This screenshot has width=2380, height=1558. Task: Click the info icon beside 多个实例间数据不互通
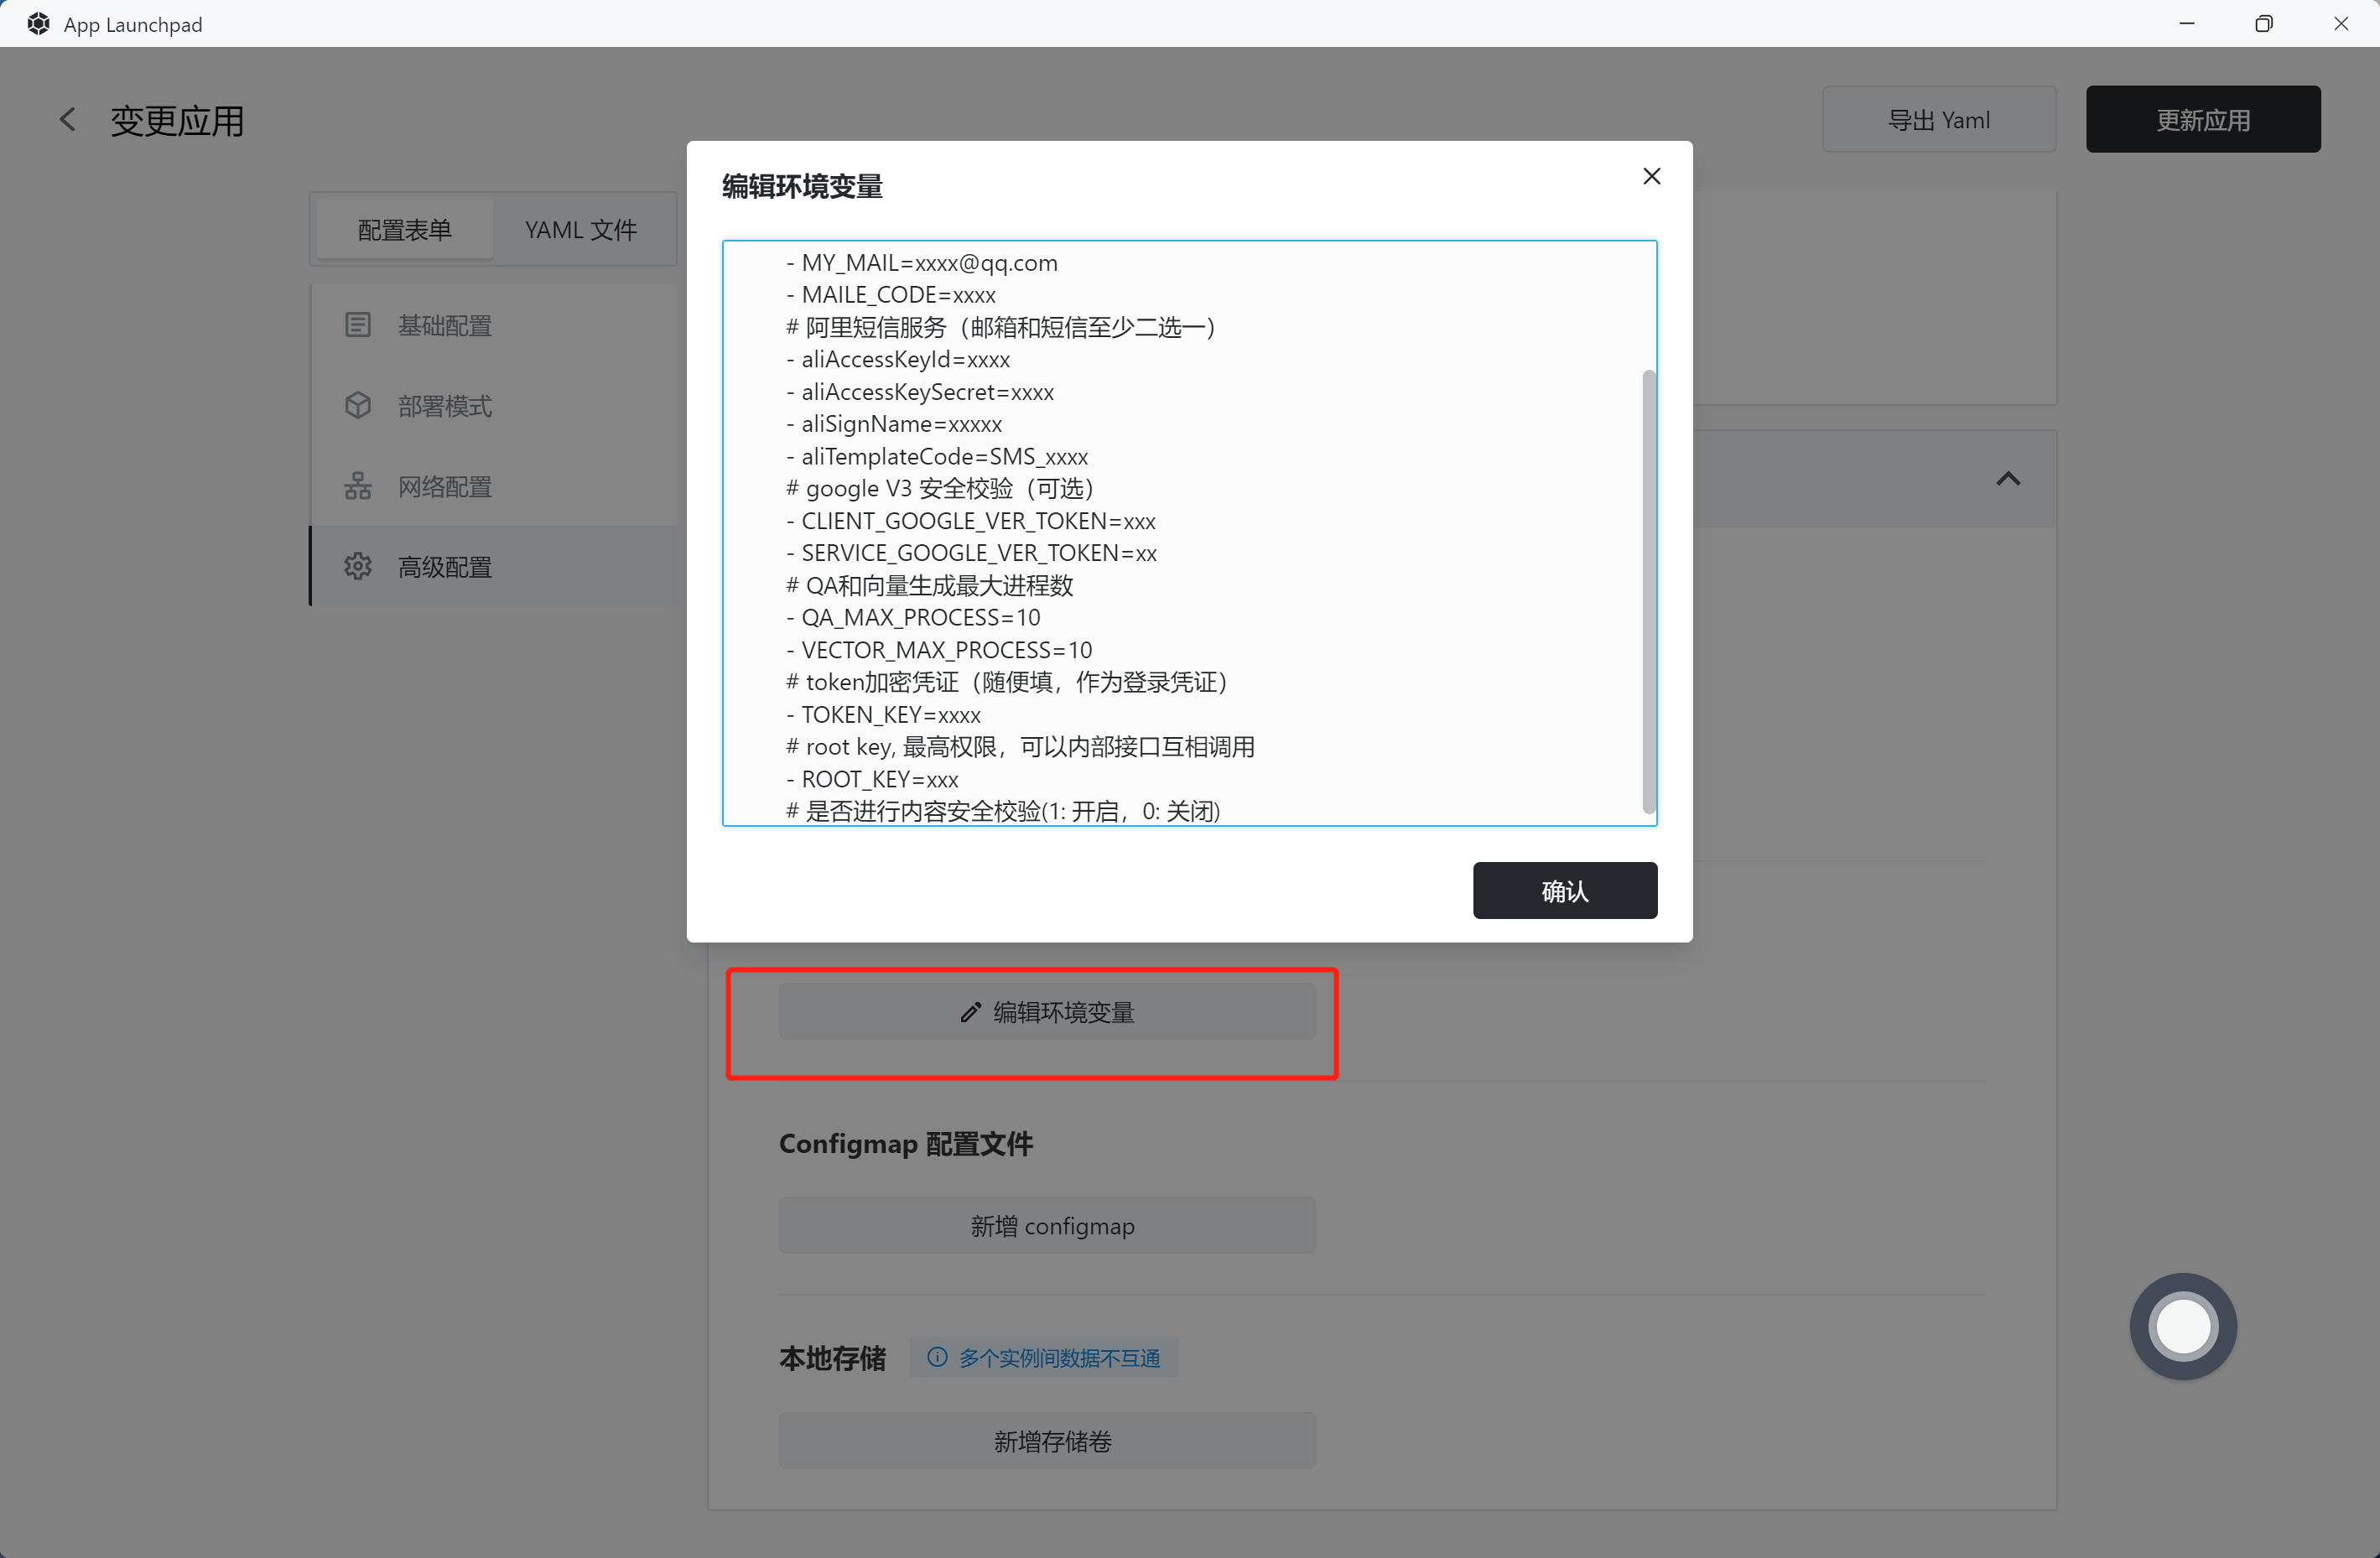(x=937, y=1357)
